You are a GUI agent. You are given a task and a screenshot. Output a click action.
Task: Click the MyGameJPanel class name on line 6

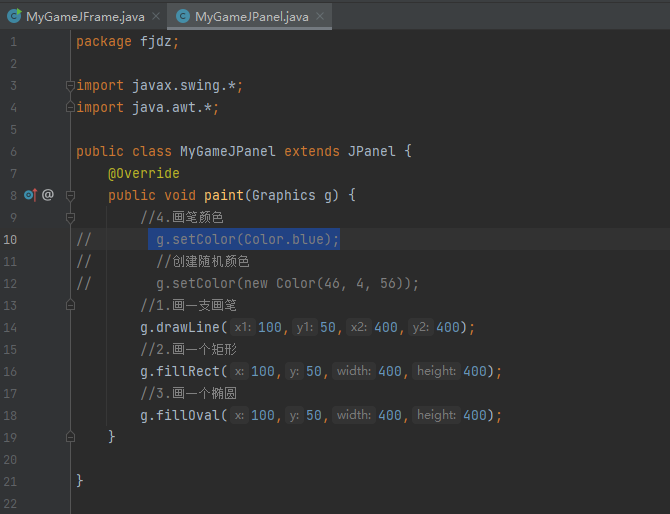(227, 151)
